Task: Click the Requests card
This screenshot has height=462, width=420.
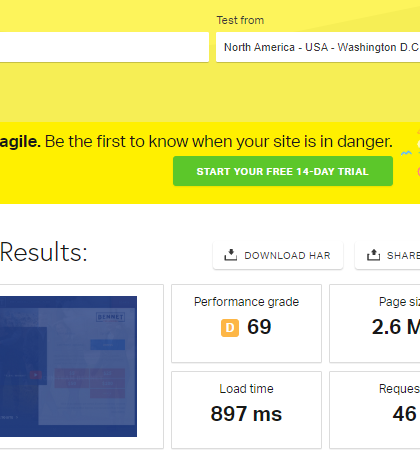Action: 375,410
